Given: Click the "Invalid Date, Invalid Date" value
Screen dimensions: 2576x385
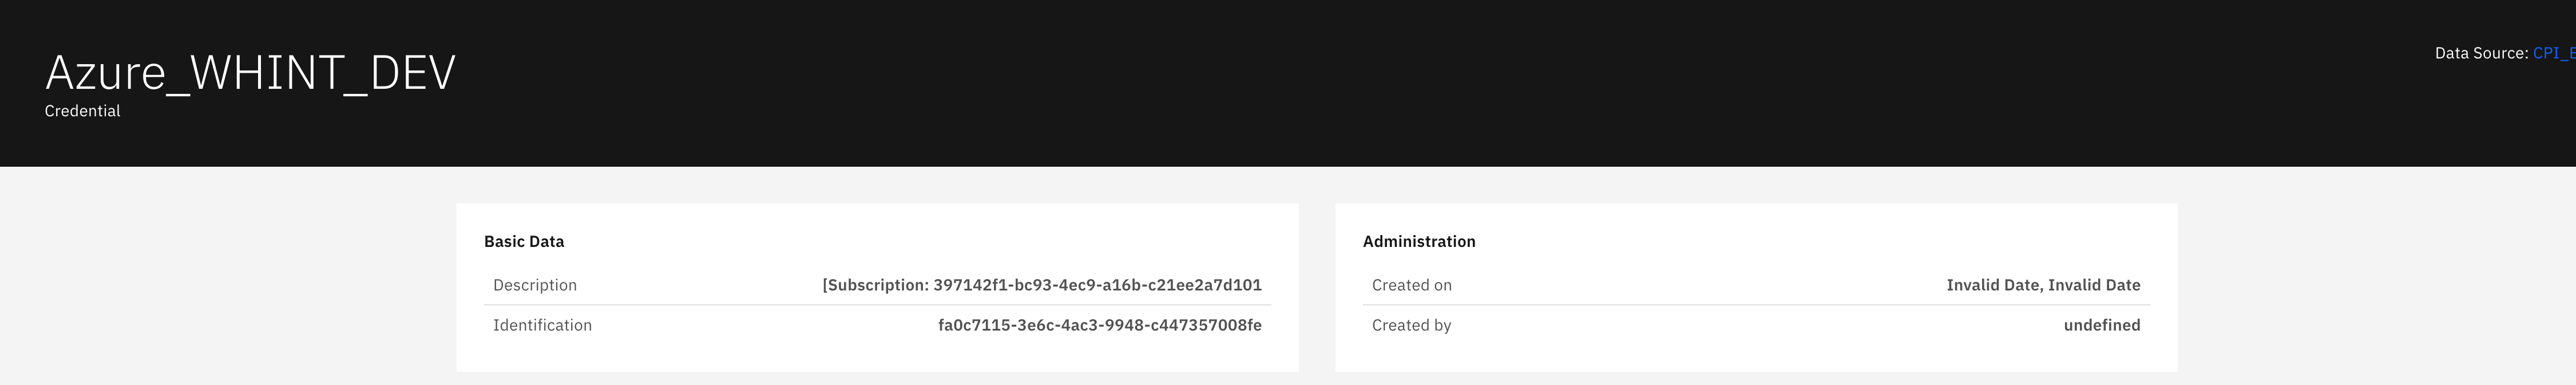Looking at the screenshot, I should tap(2042, 285).
